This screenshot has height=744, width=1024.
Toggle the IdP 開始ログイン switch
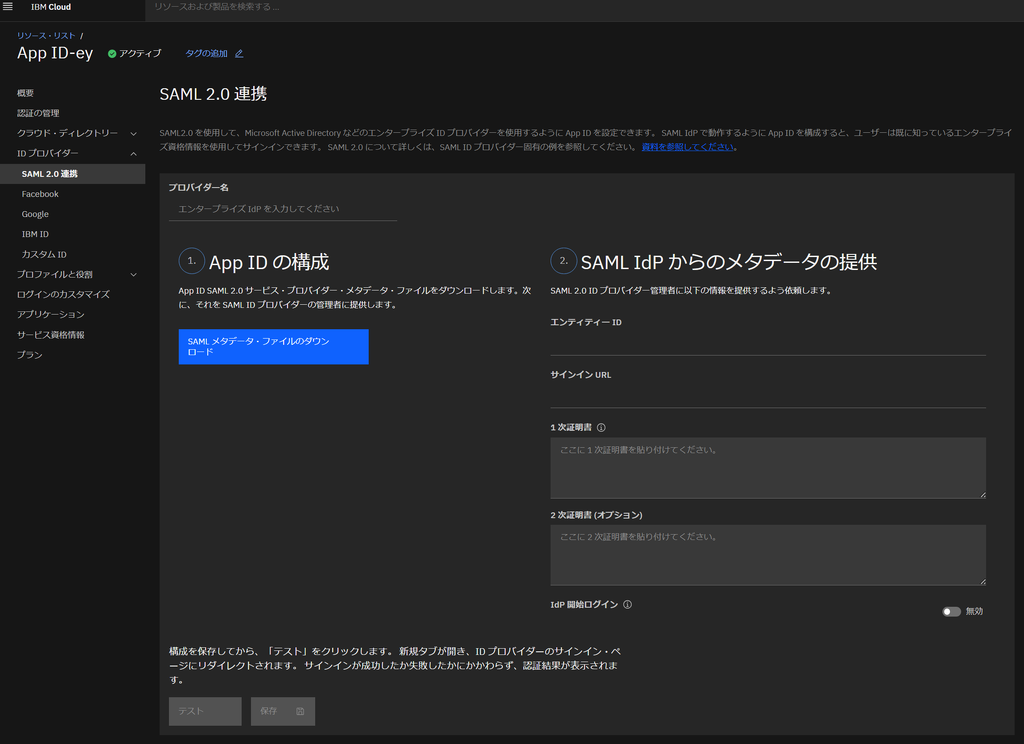coord(952,611)
